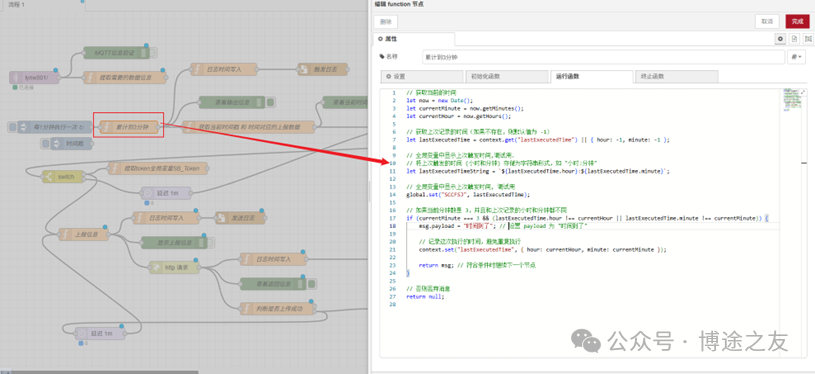815x374 pixels.
Task: Select the 提取token全局变量SB_Token function node
Action: [158, 168]
